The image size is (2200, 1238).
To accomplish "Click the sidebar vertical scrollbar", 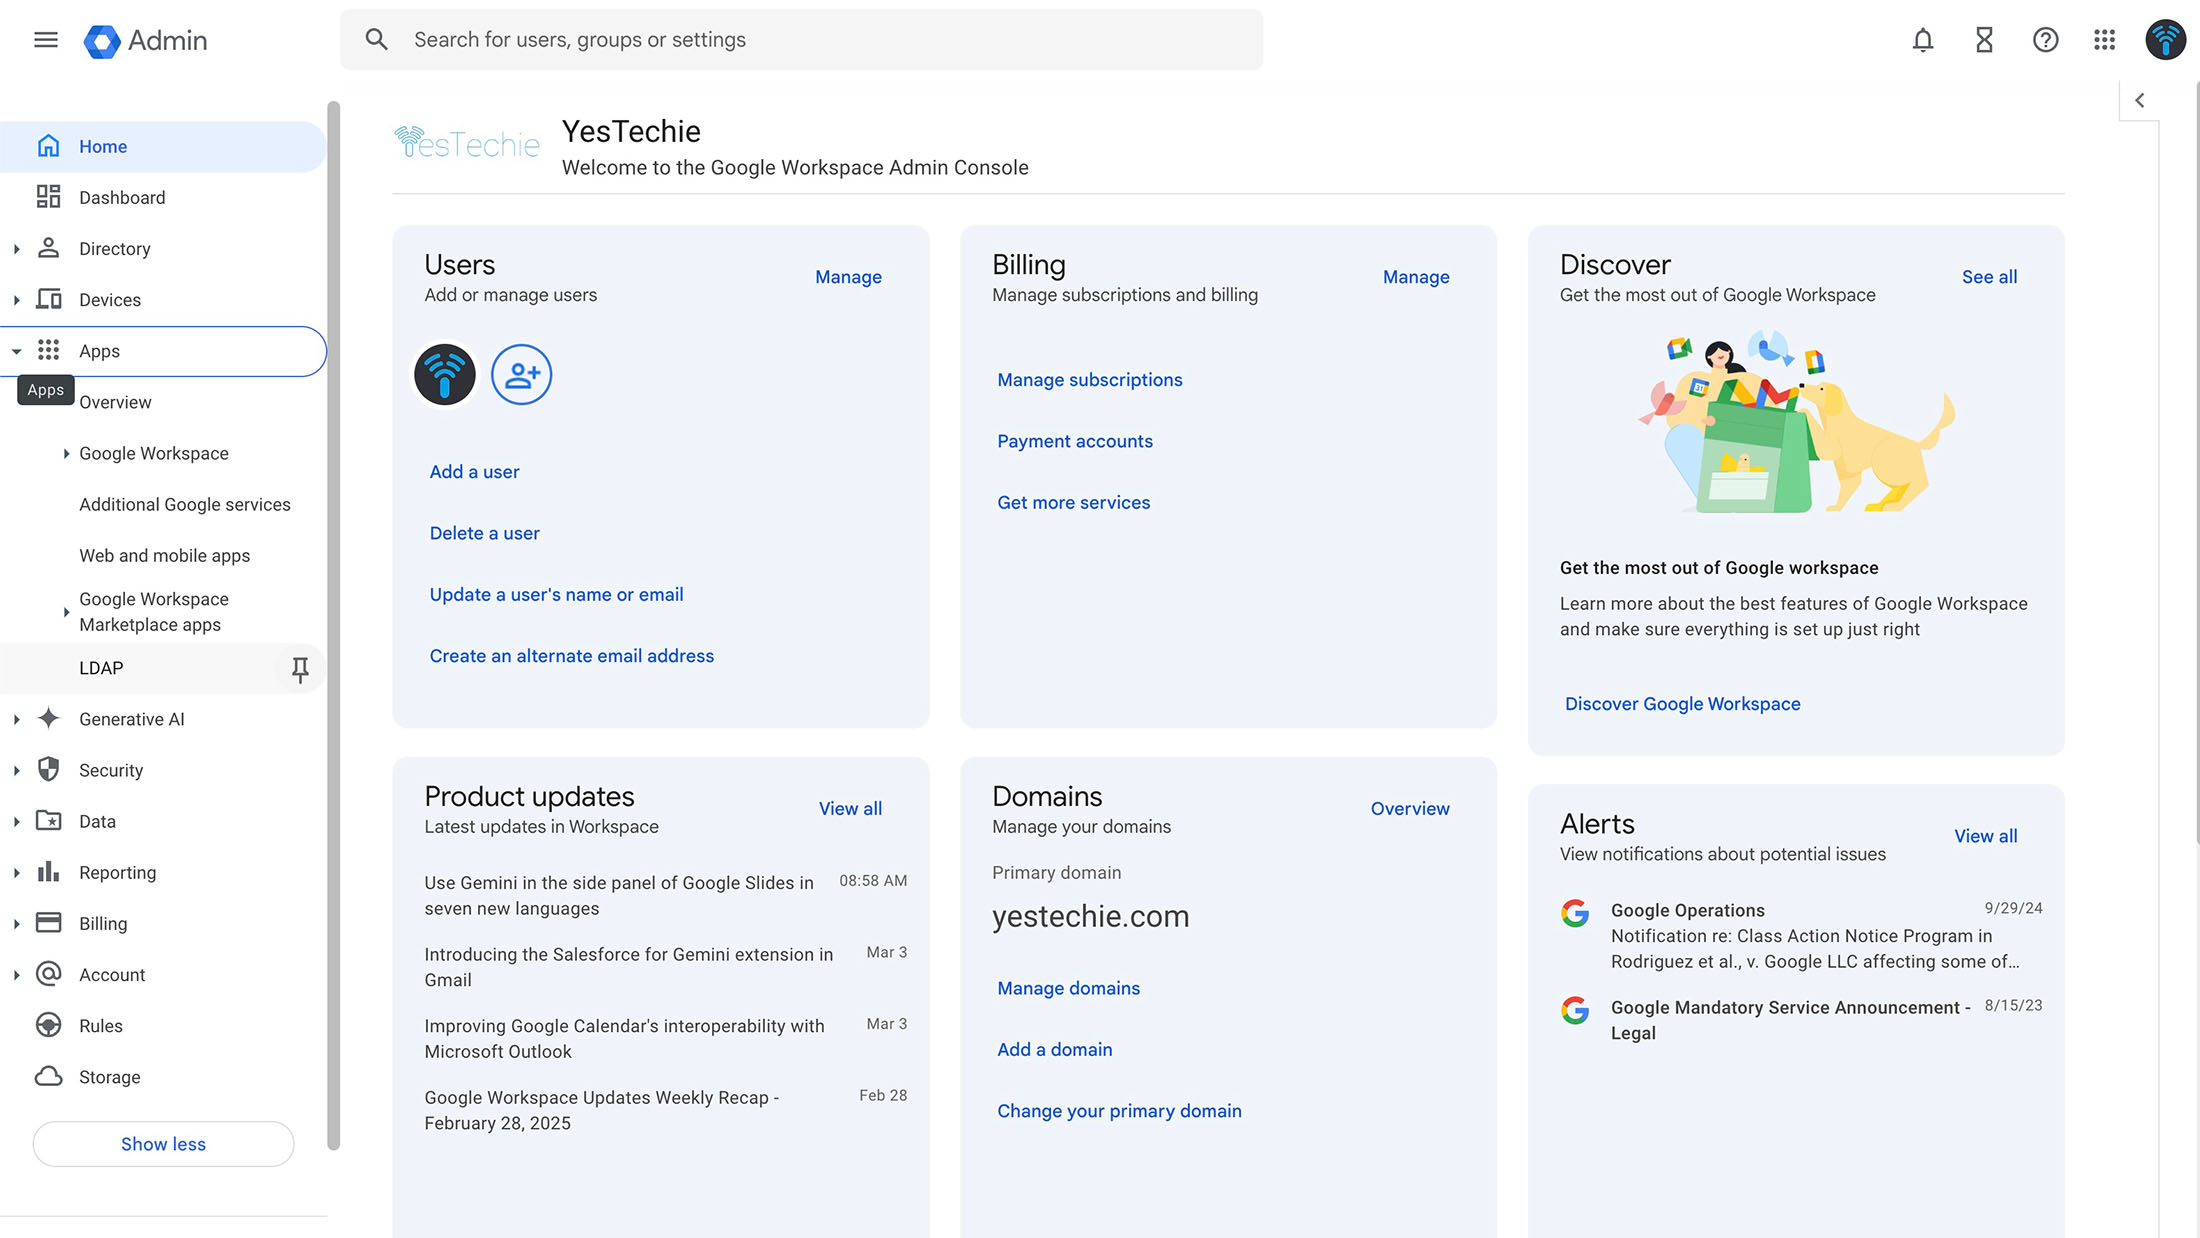I will click(x=333, y=625).
